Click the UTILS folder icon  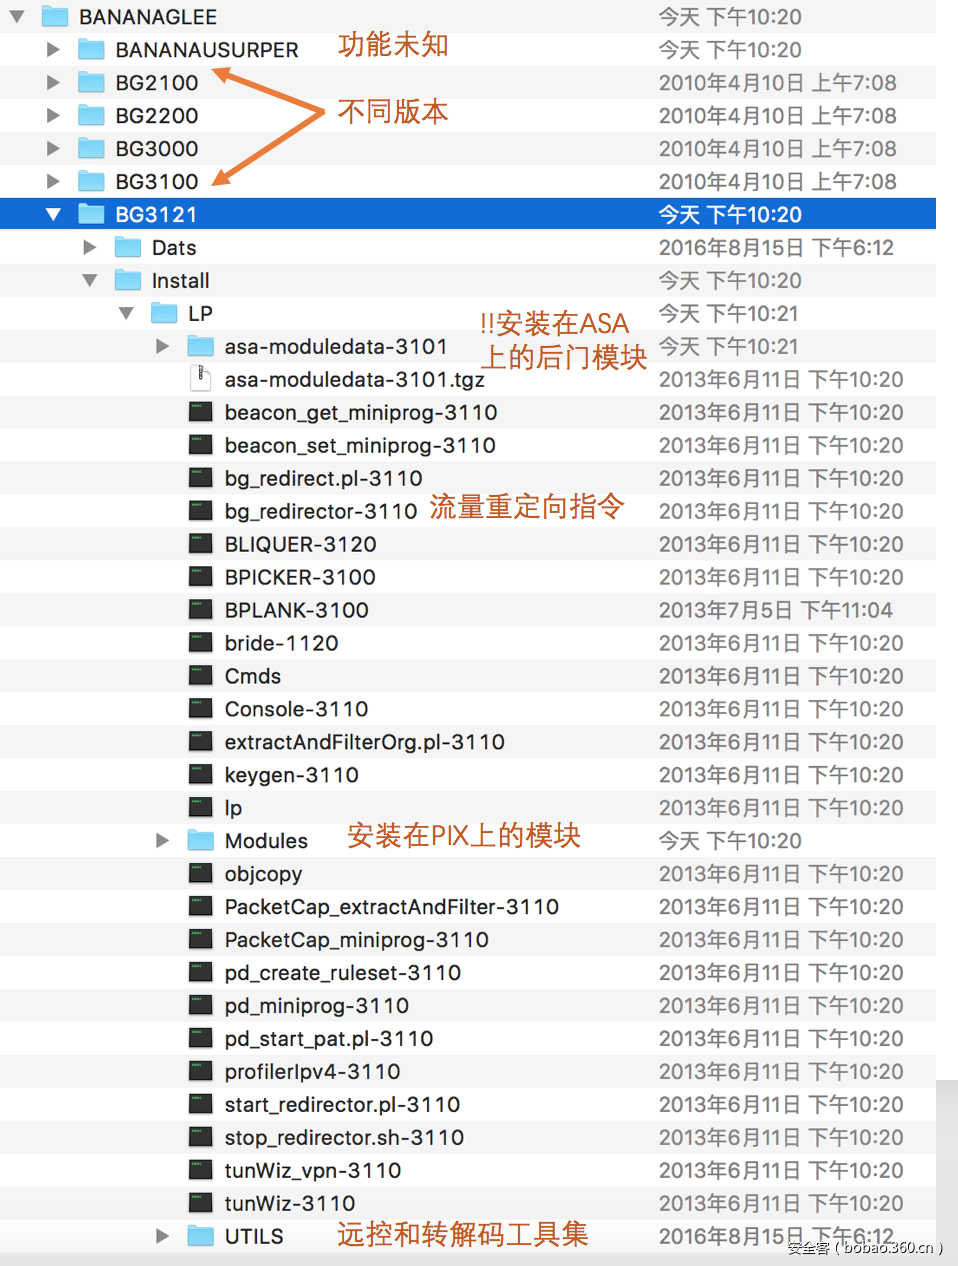199,1236
